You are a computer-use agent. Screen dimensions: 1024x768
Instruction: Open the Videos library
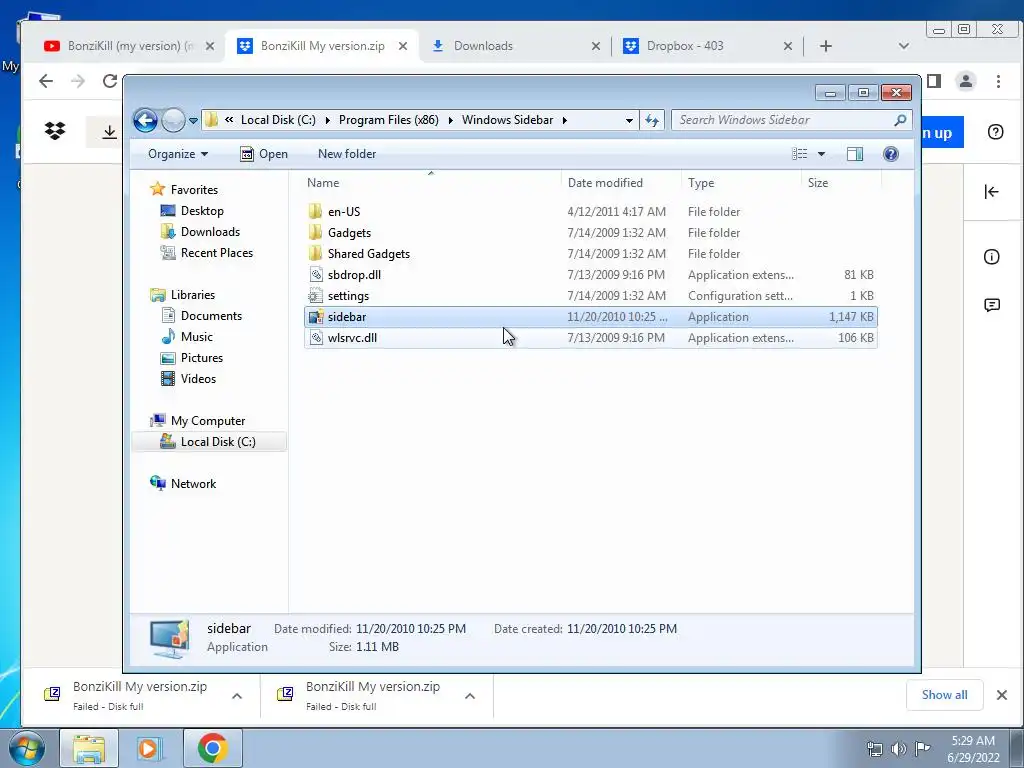[198, 379]
